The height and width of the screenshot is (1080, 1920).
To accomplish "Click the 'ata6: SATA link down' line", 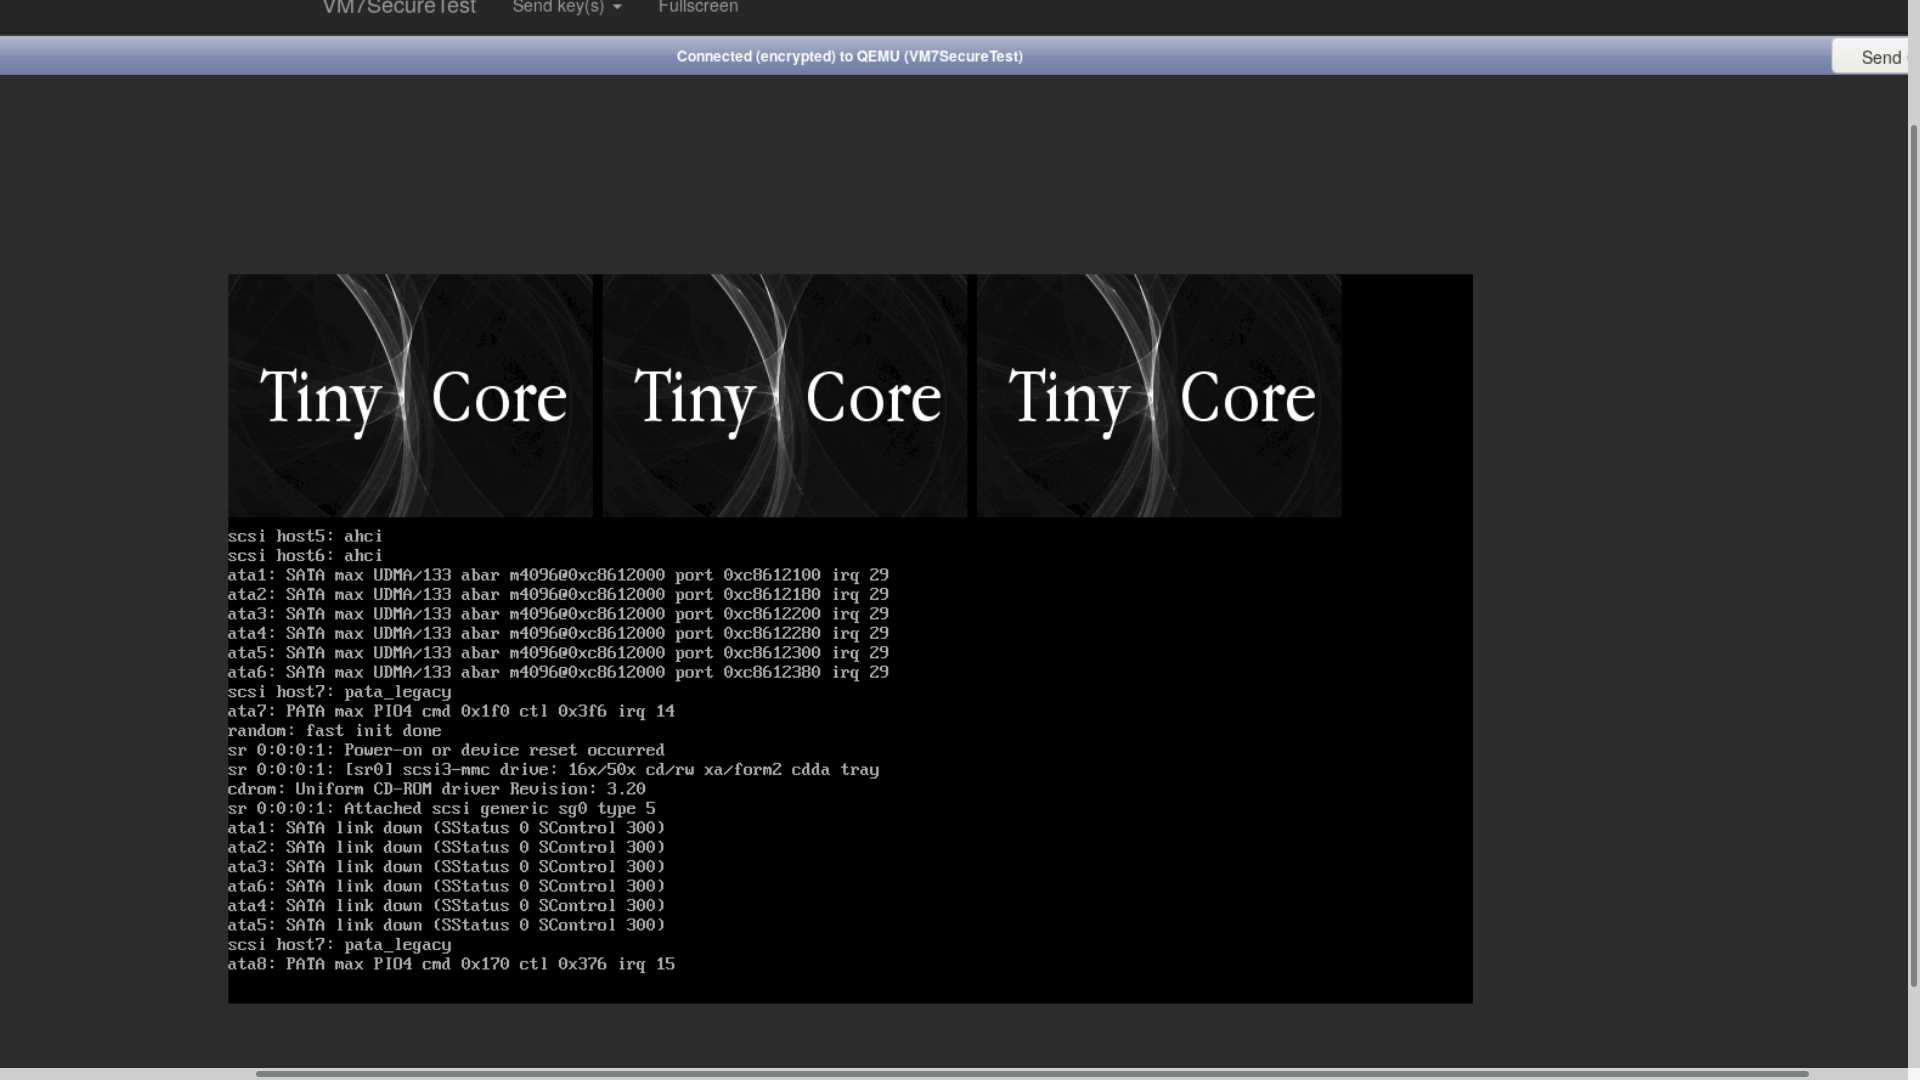I will [446, 887].
